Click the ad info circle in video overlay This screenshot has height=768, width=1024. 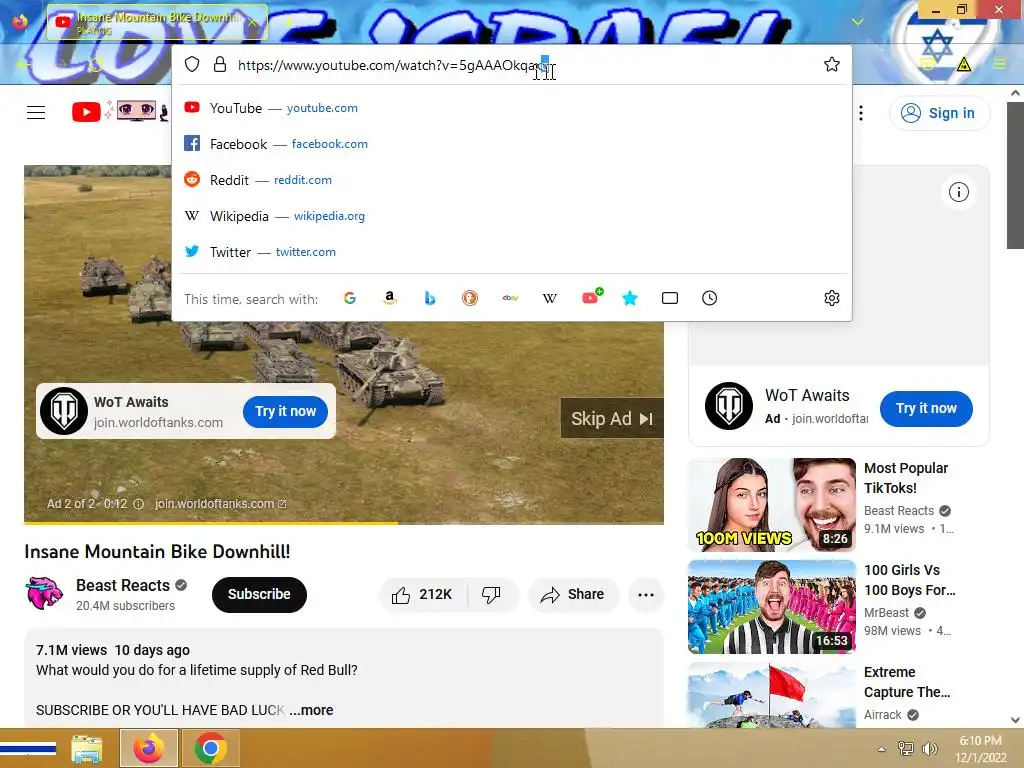tap(138, 504)
